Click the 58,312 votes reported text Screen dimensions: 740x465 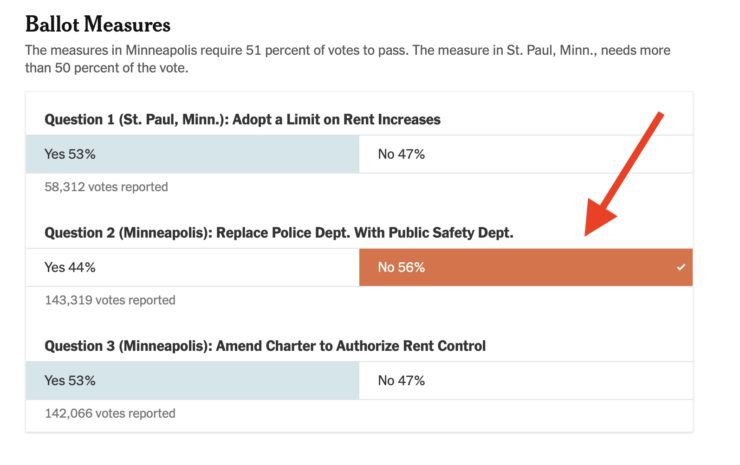pyautogui.click(x=106, y=187)
